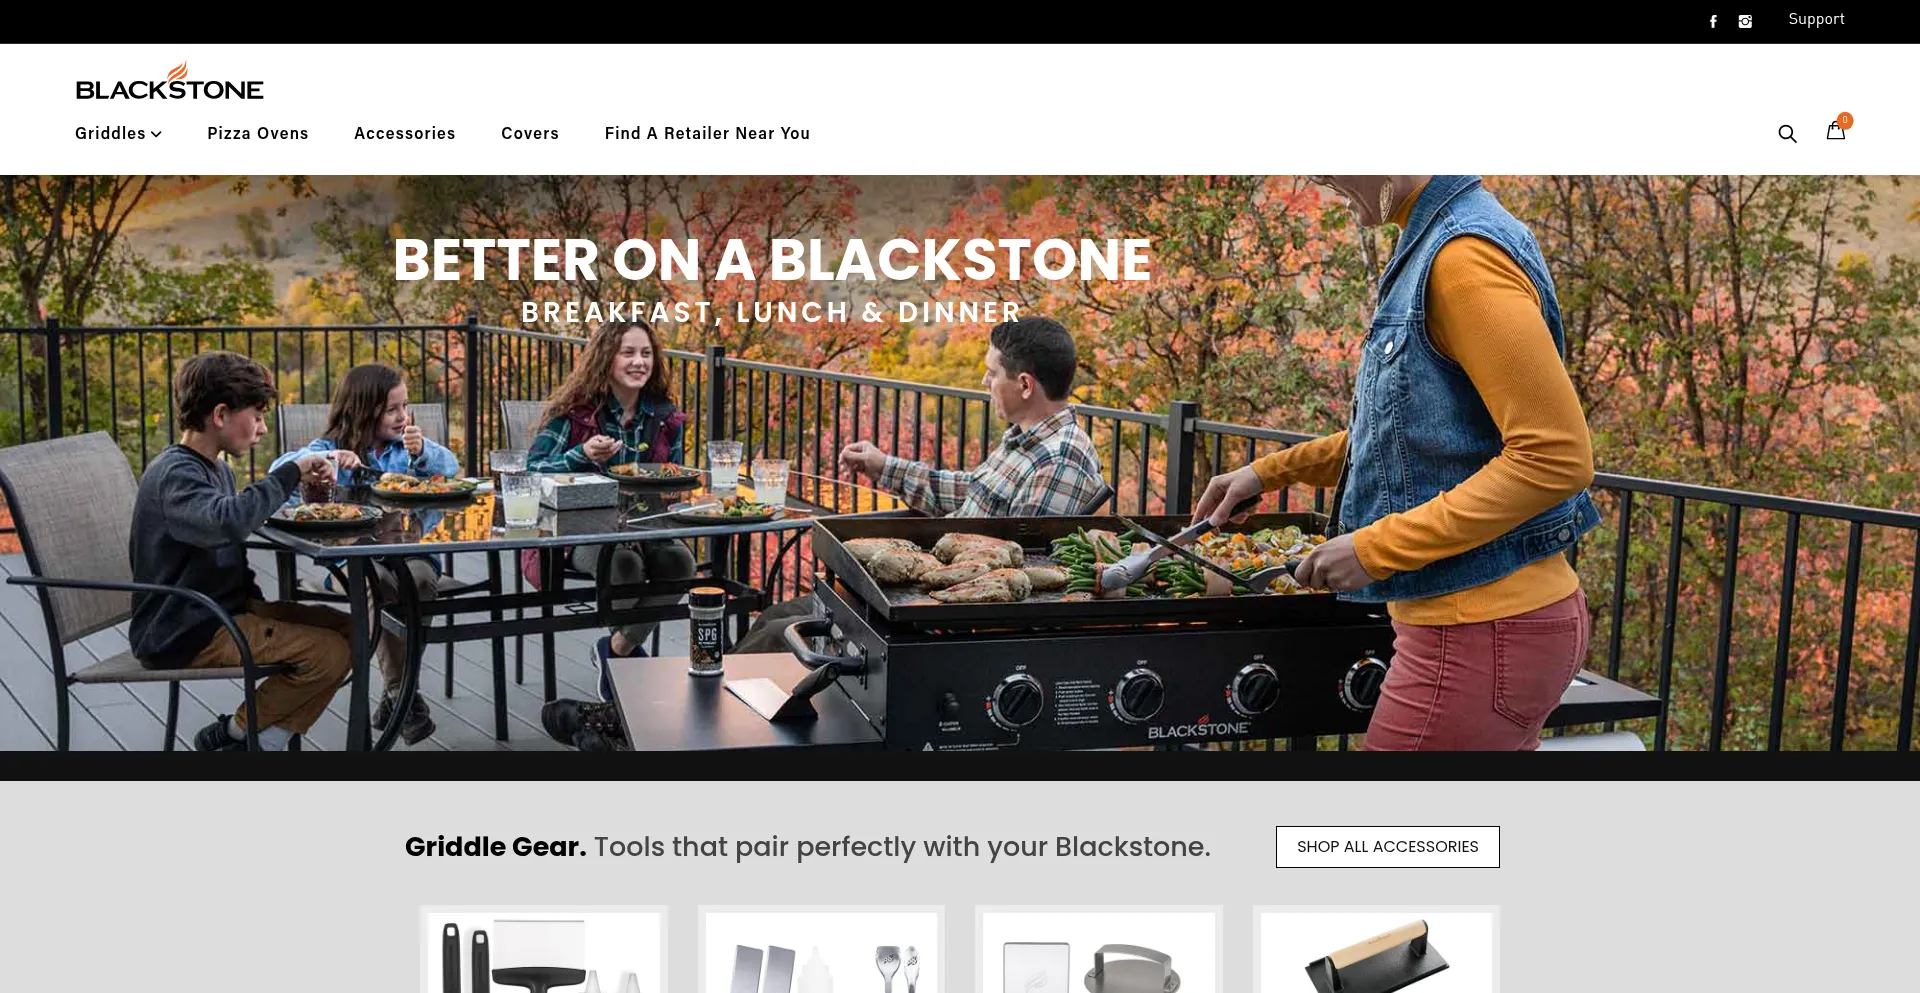The image size is (1920, 993).
Task: Open the Instagram social icon
Action: point(1745,21)
